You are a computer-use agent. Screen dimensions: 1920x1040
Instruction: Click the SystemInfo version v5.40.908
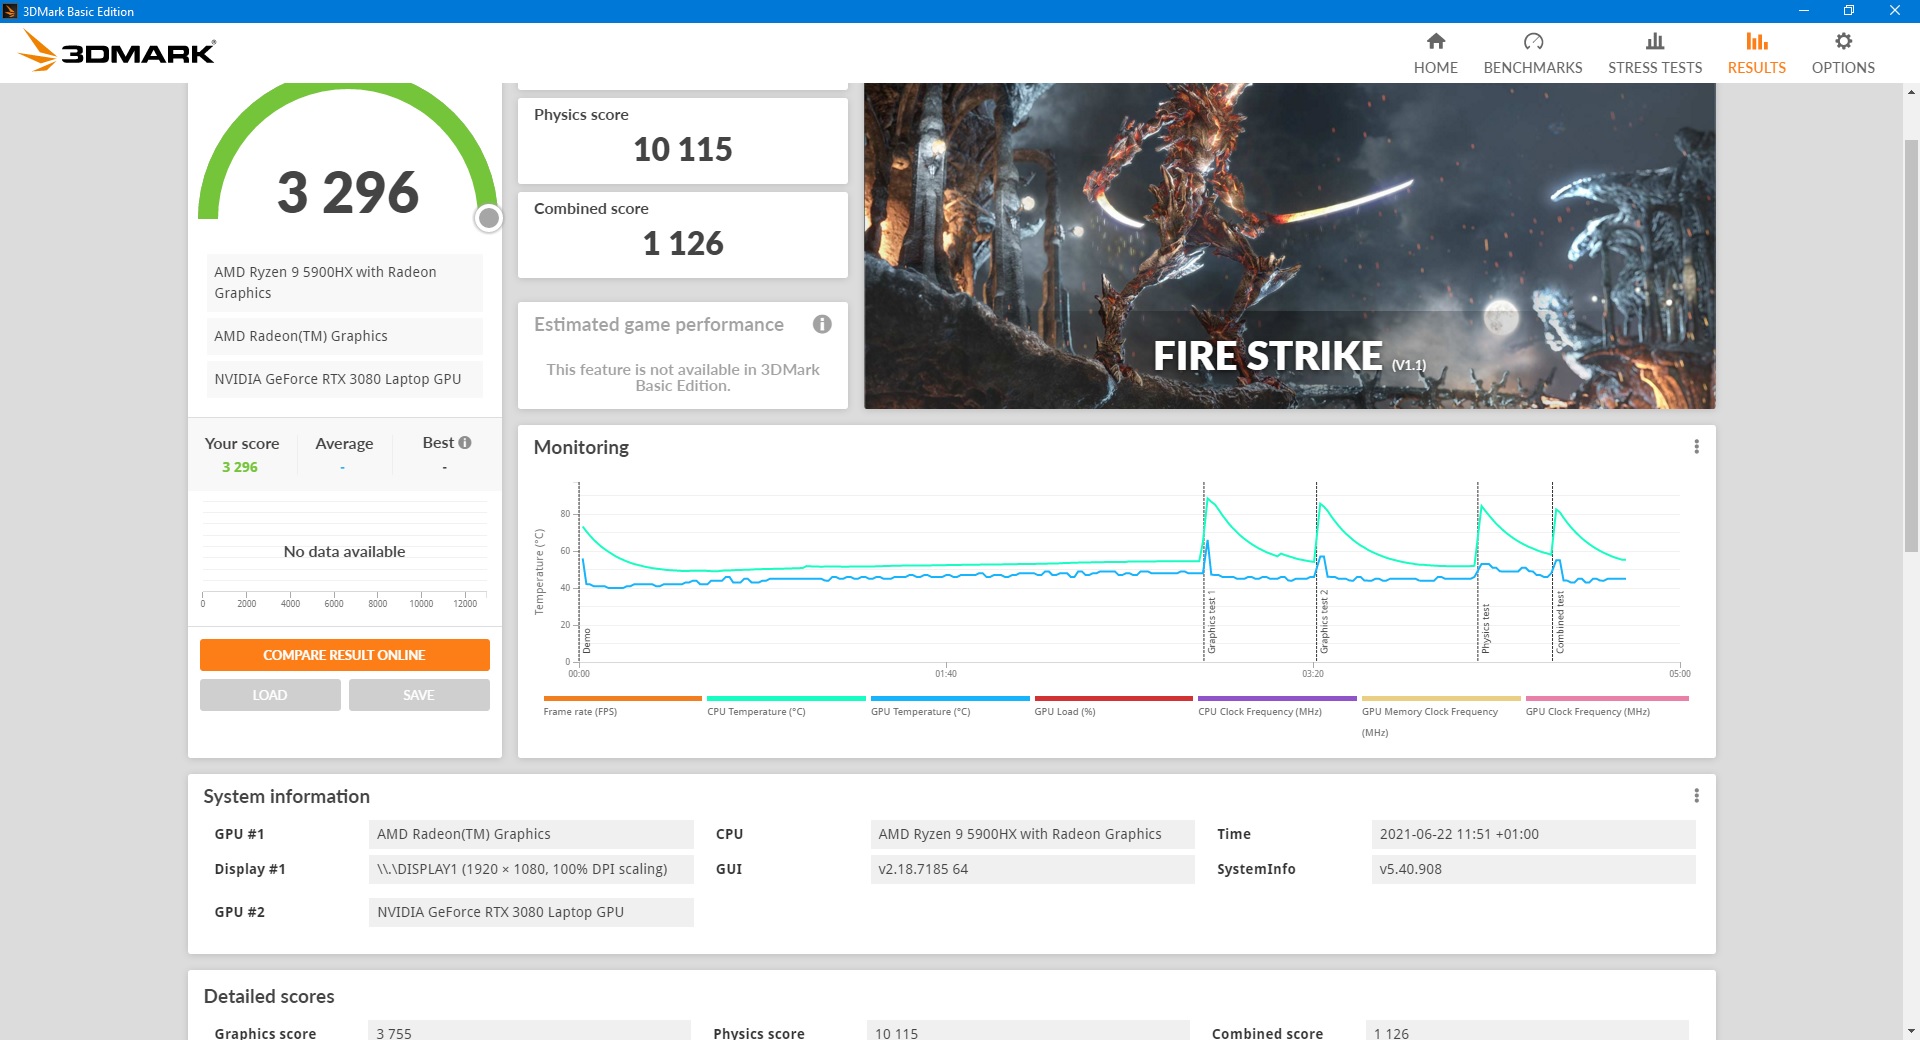point(1533,869)
